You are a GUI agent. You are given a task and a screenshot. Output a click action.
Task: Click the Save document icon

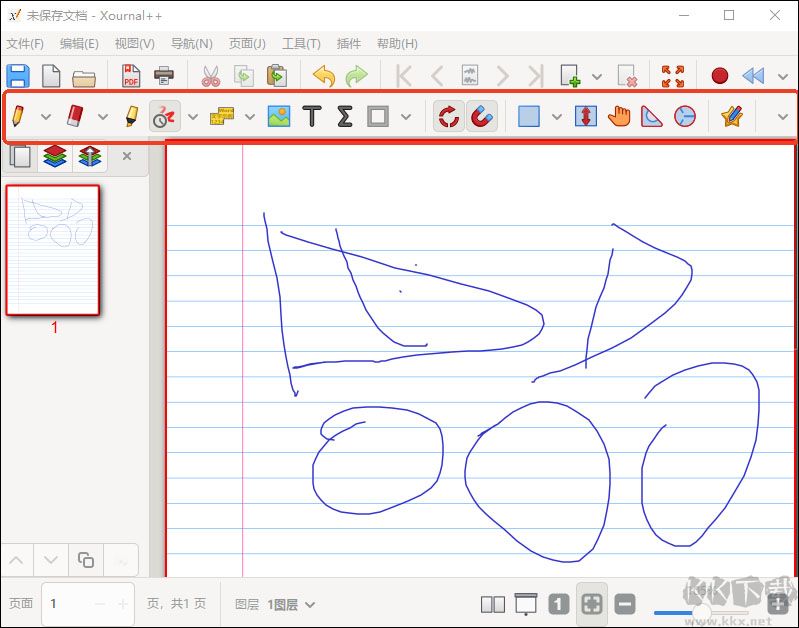point(18,76)
